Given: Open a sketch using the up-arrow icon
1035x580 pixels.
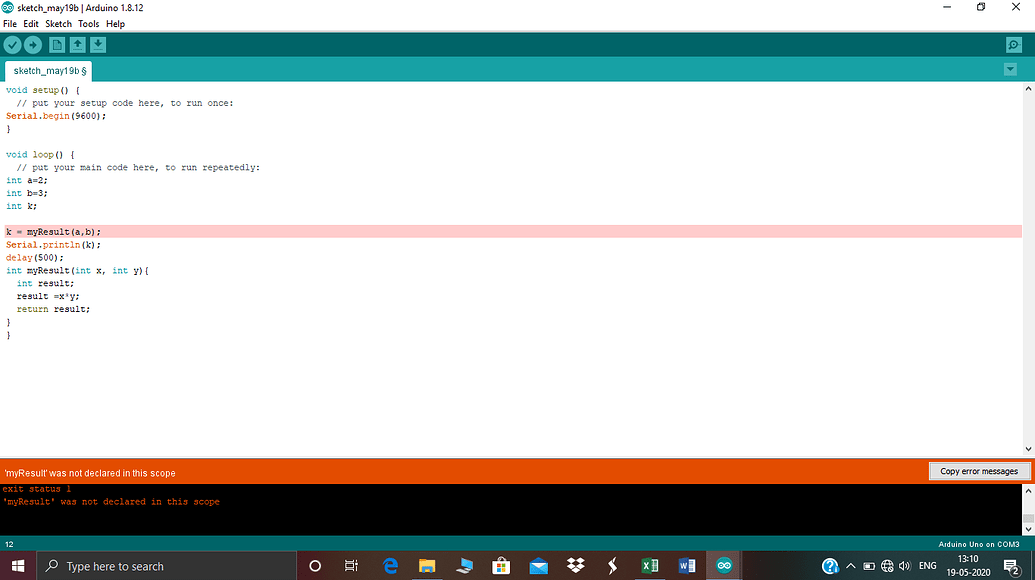Looking at the screenshot, I should pyautogui.click(x=77, y=45).
